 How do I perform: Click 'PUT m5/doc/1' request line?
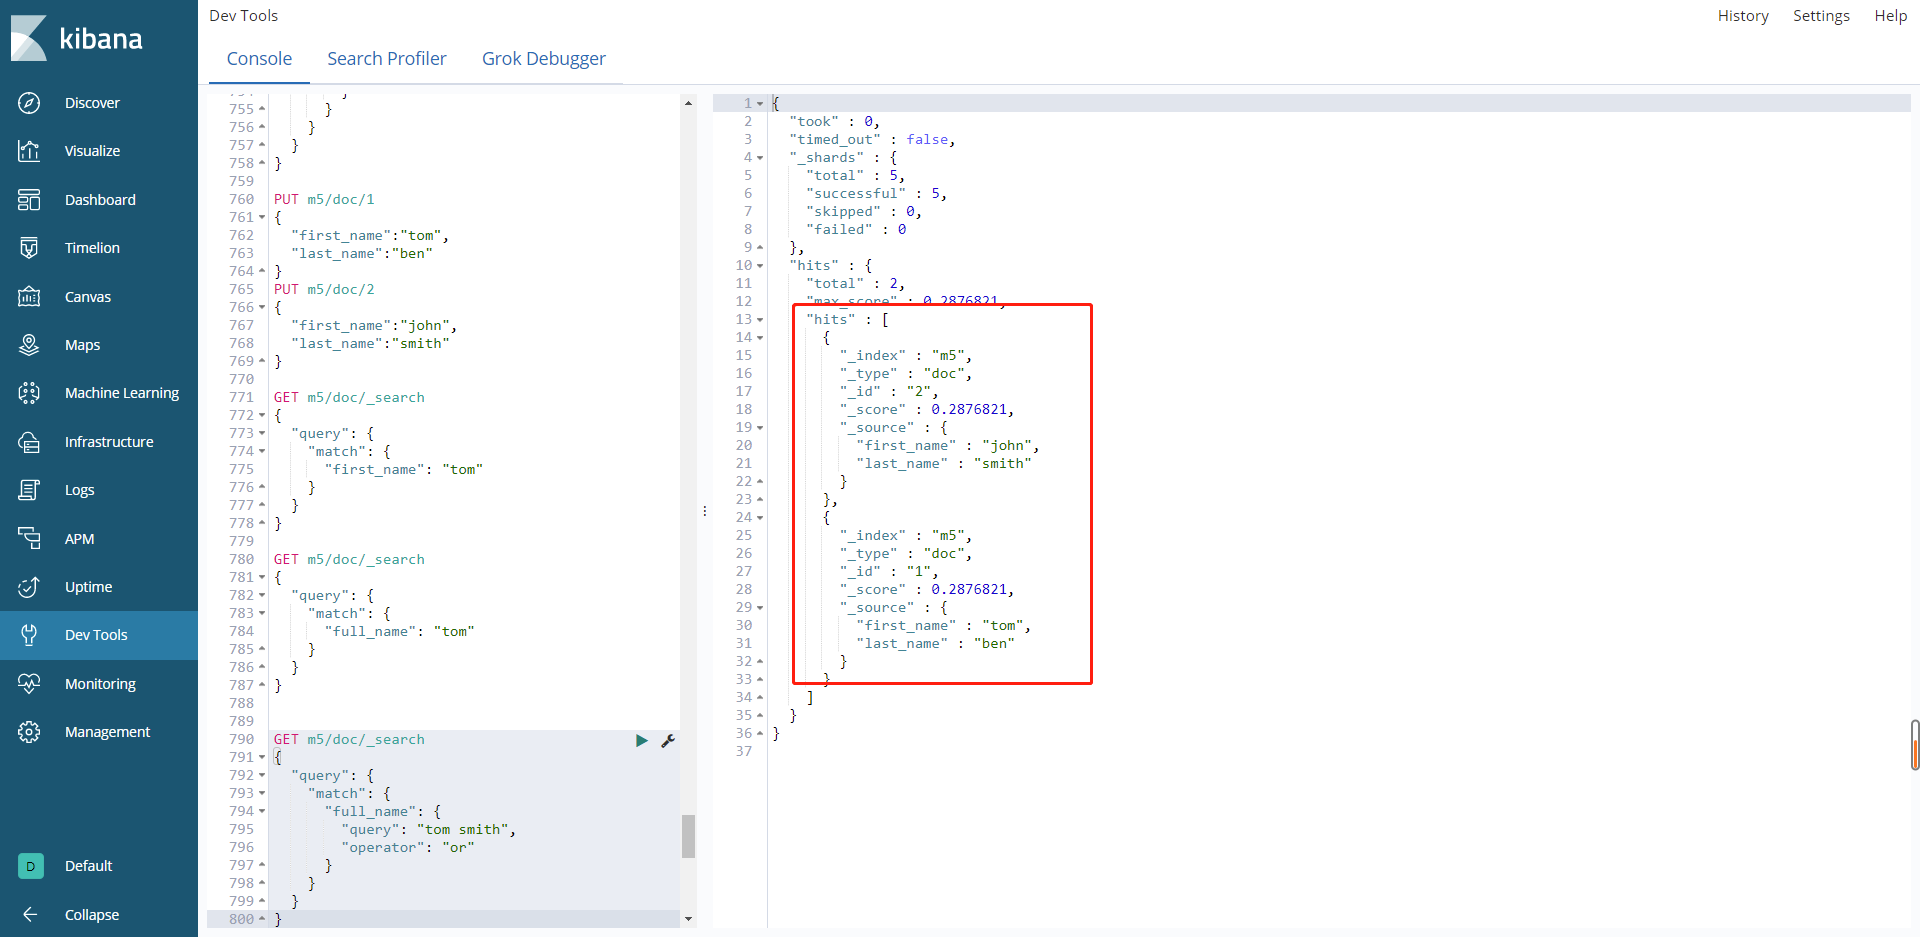324,199
